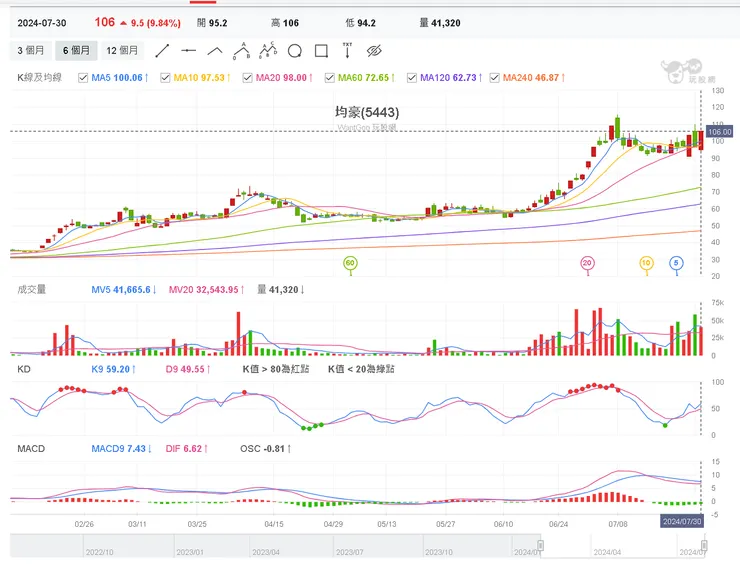Click the 02/26 date axis label
Viewport: 740px width, 569px height.
point(84,524)
